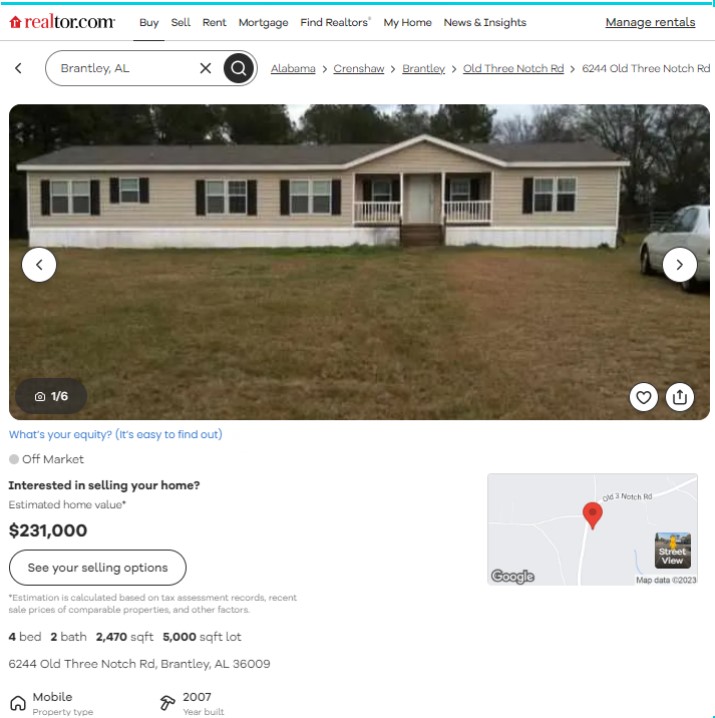
Task: Click the realtor.com home logo
Action: coord(62,22)
